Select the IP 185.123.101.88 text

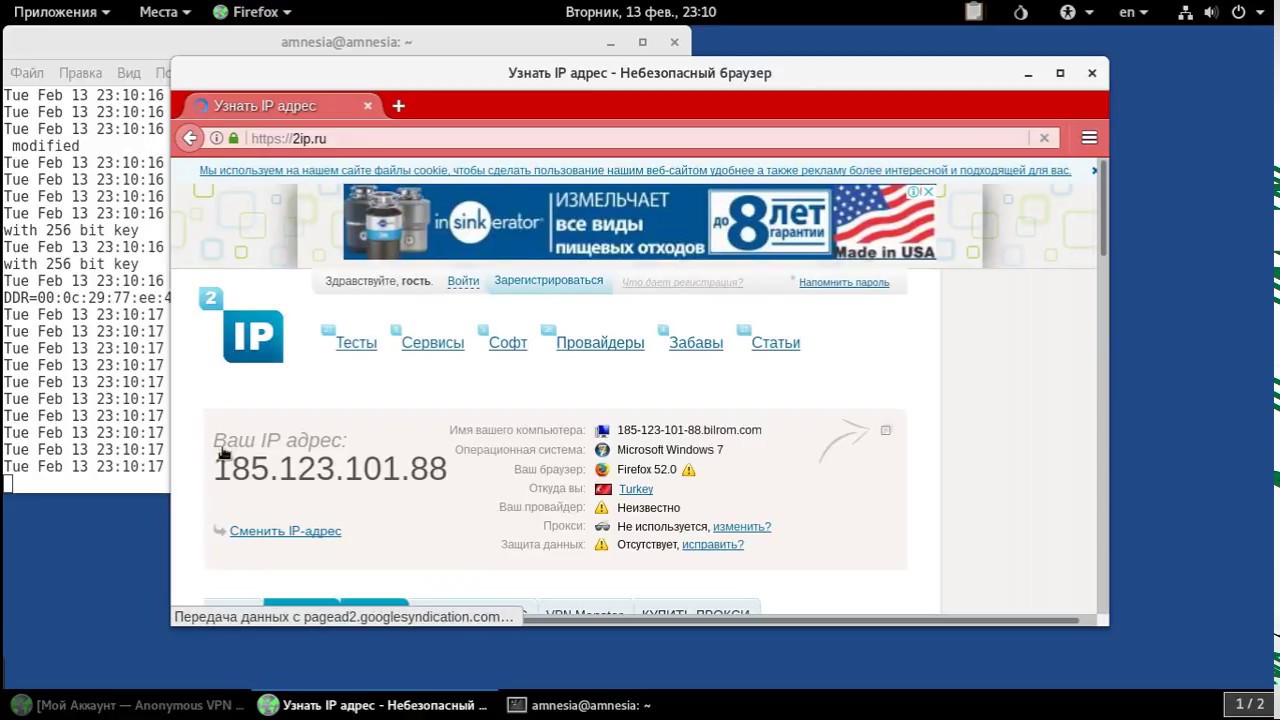pos(330,468)
